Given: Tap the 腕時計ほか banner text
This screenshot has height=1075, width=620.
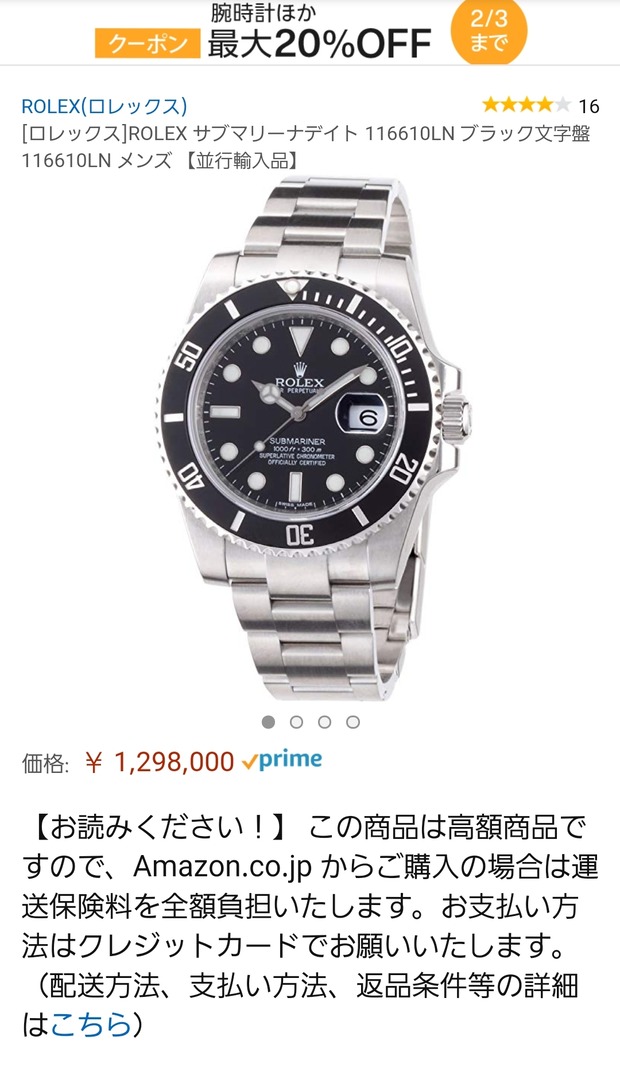Looking at the screenshot, I should [263, 12].
